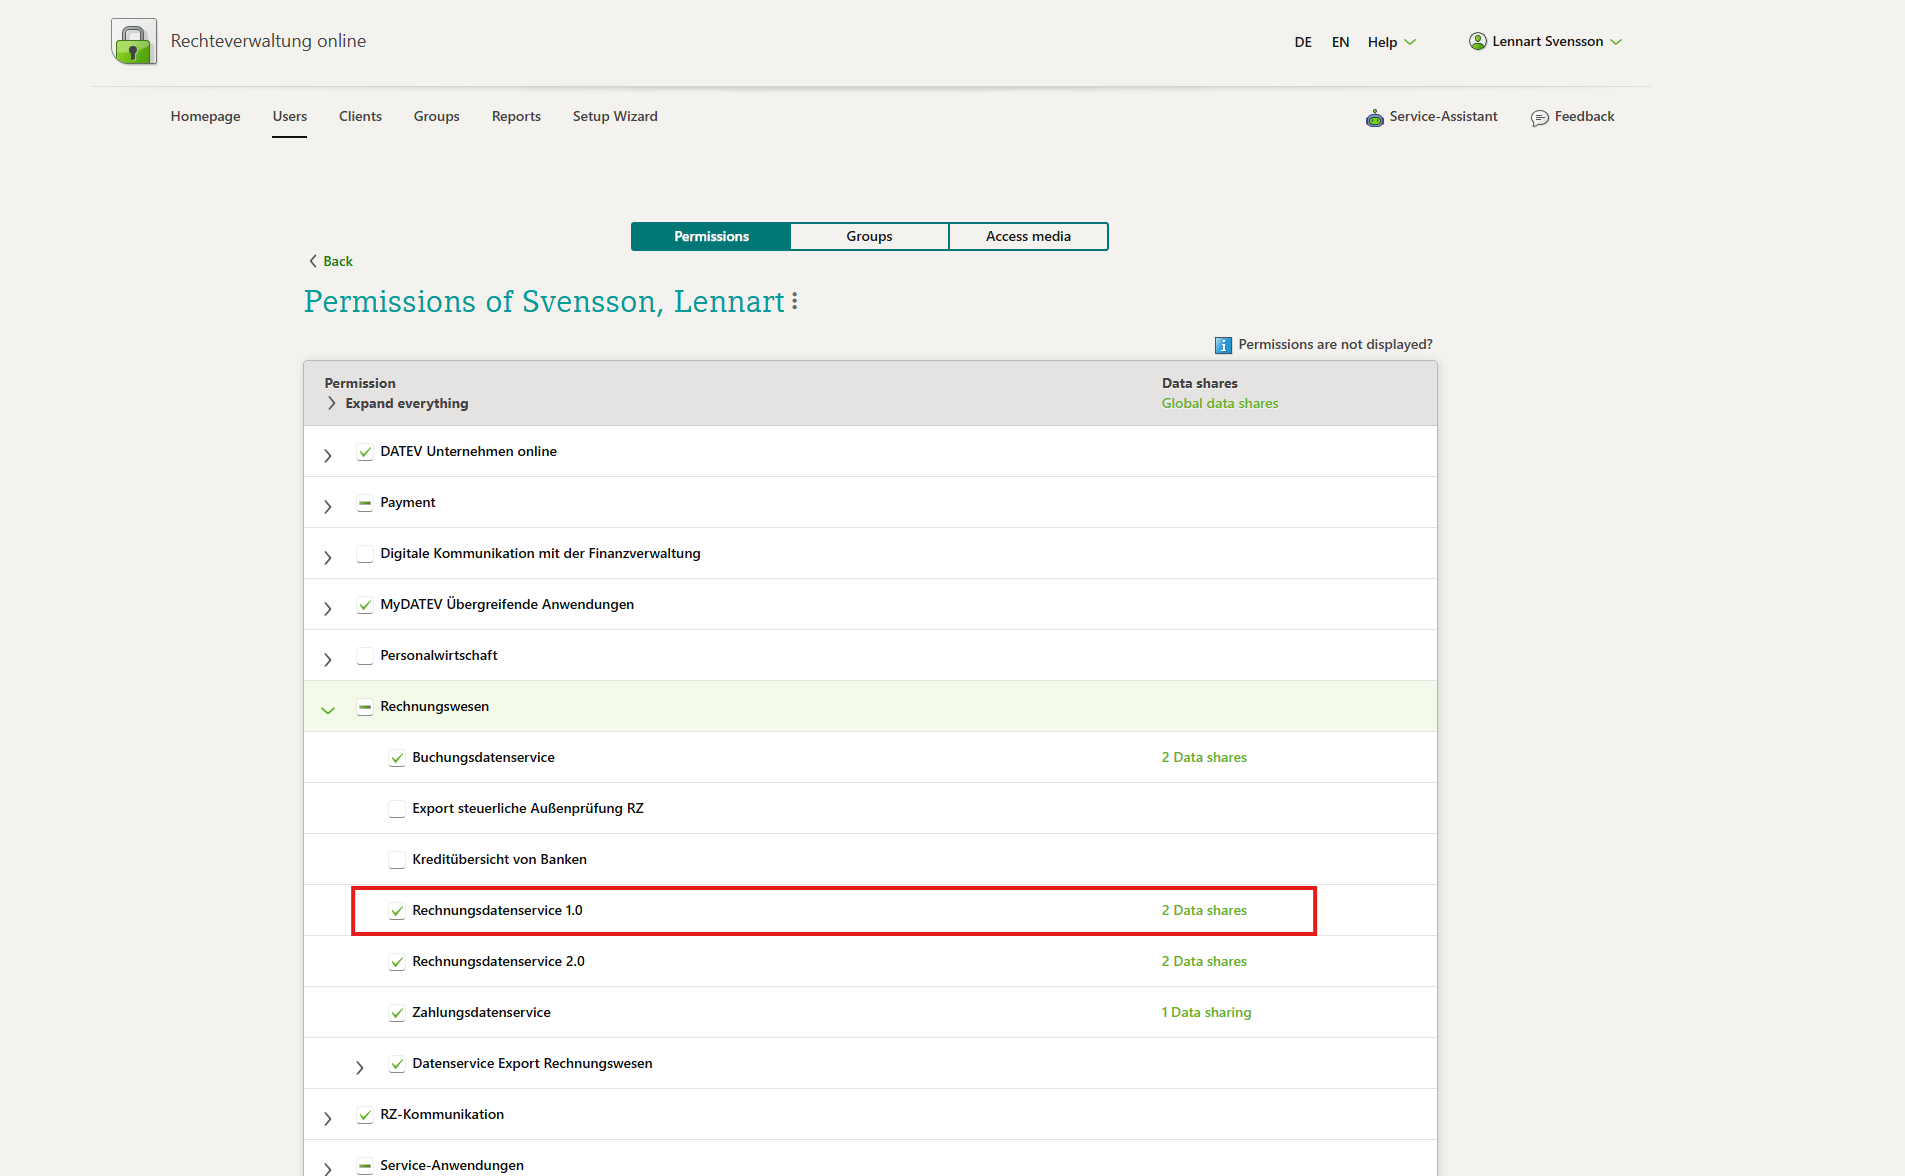The image size is (1905, 1176).
Task: Check Export steuerliche Außenprüfung RZ
Action: 397,809
